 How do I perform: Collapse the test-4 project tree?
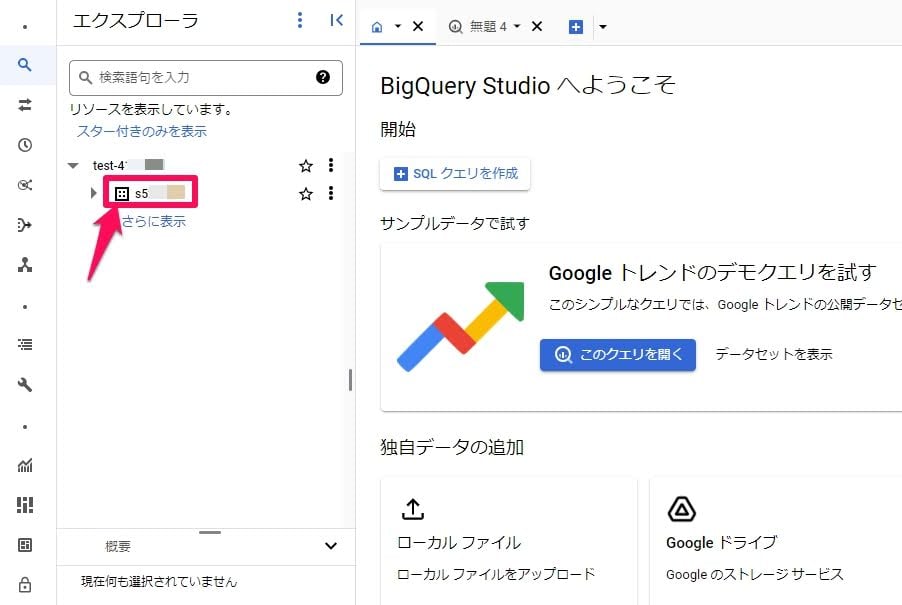tap(73, 166)
